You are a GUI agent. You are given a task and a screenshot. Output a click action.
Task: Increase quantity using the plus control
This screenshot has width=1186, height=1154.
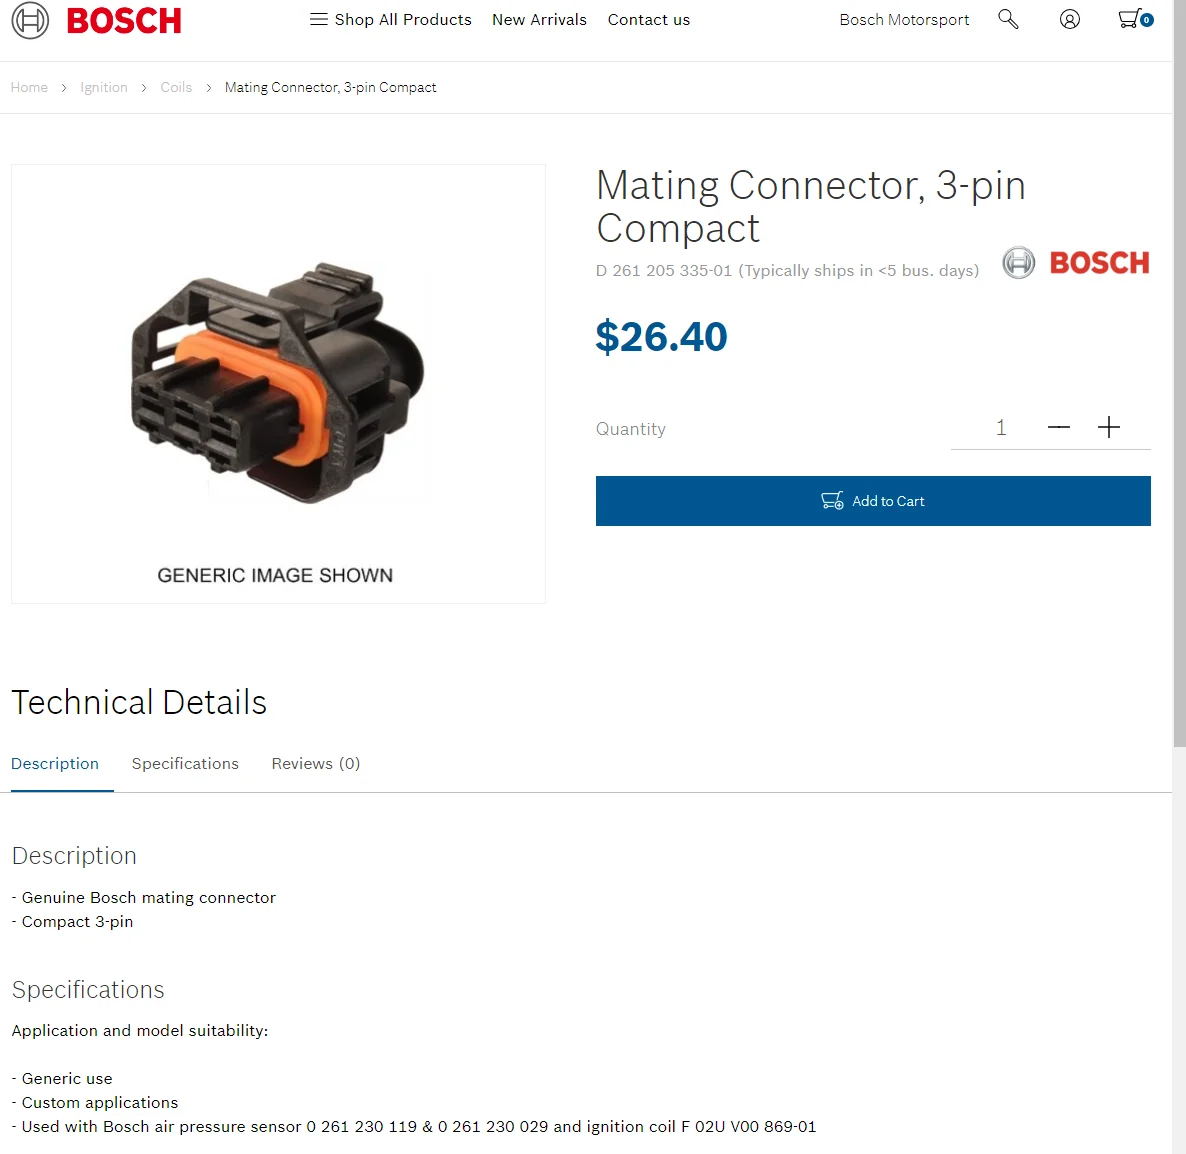tap(1108, 427)
